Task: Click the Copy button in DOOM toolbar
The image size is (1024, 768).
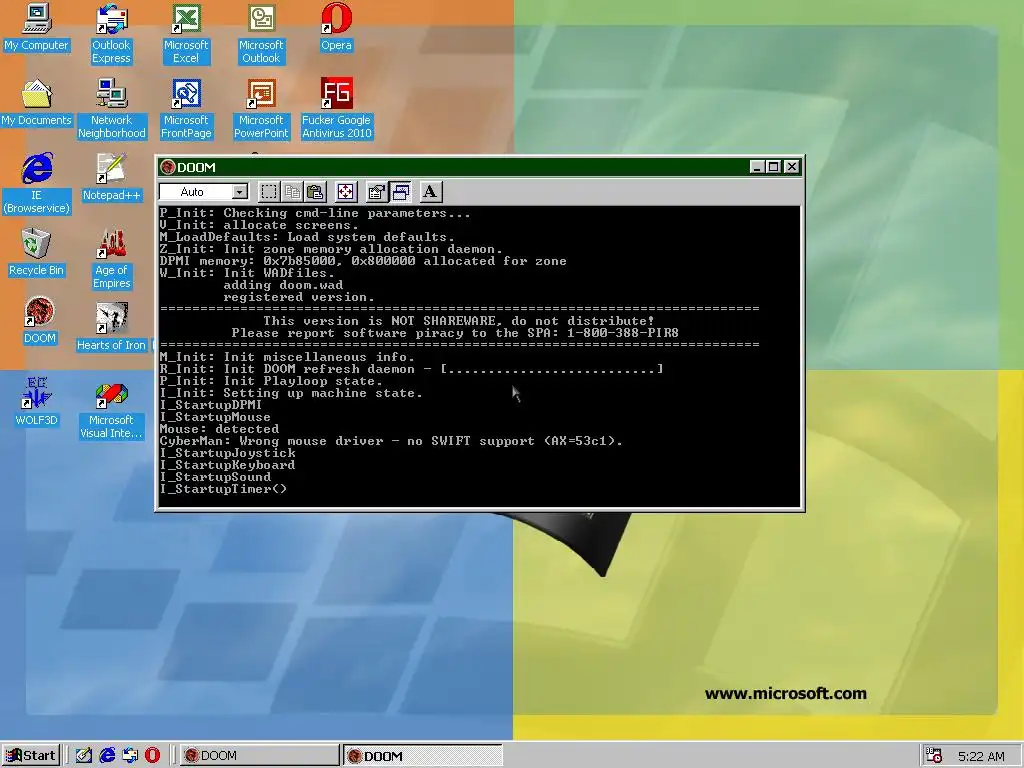Action: (292, 192)
